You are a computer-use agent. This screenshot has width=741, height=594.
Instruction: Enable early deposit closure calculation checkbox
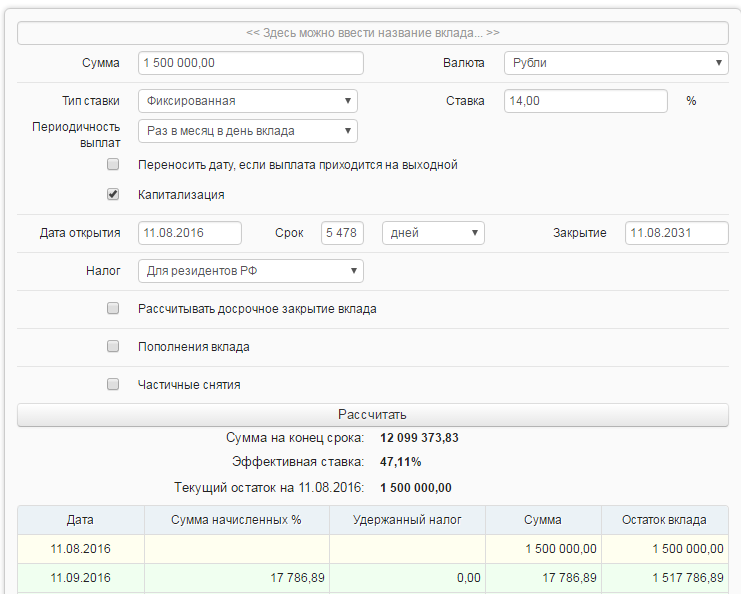pyautogui.click(x=113, y=309)
